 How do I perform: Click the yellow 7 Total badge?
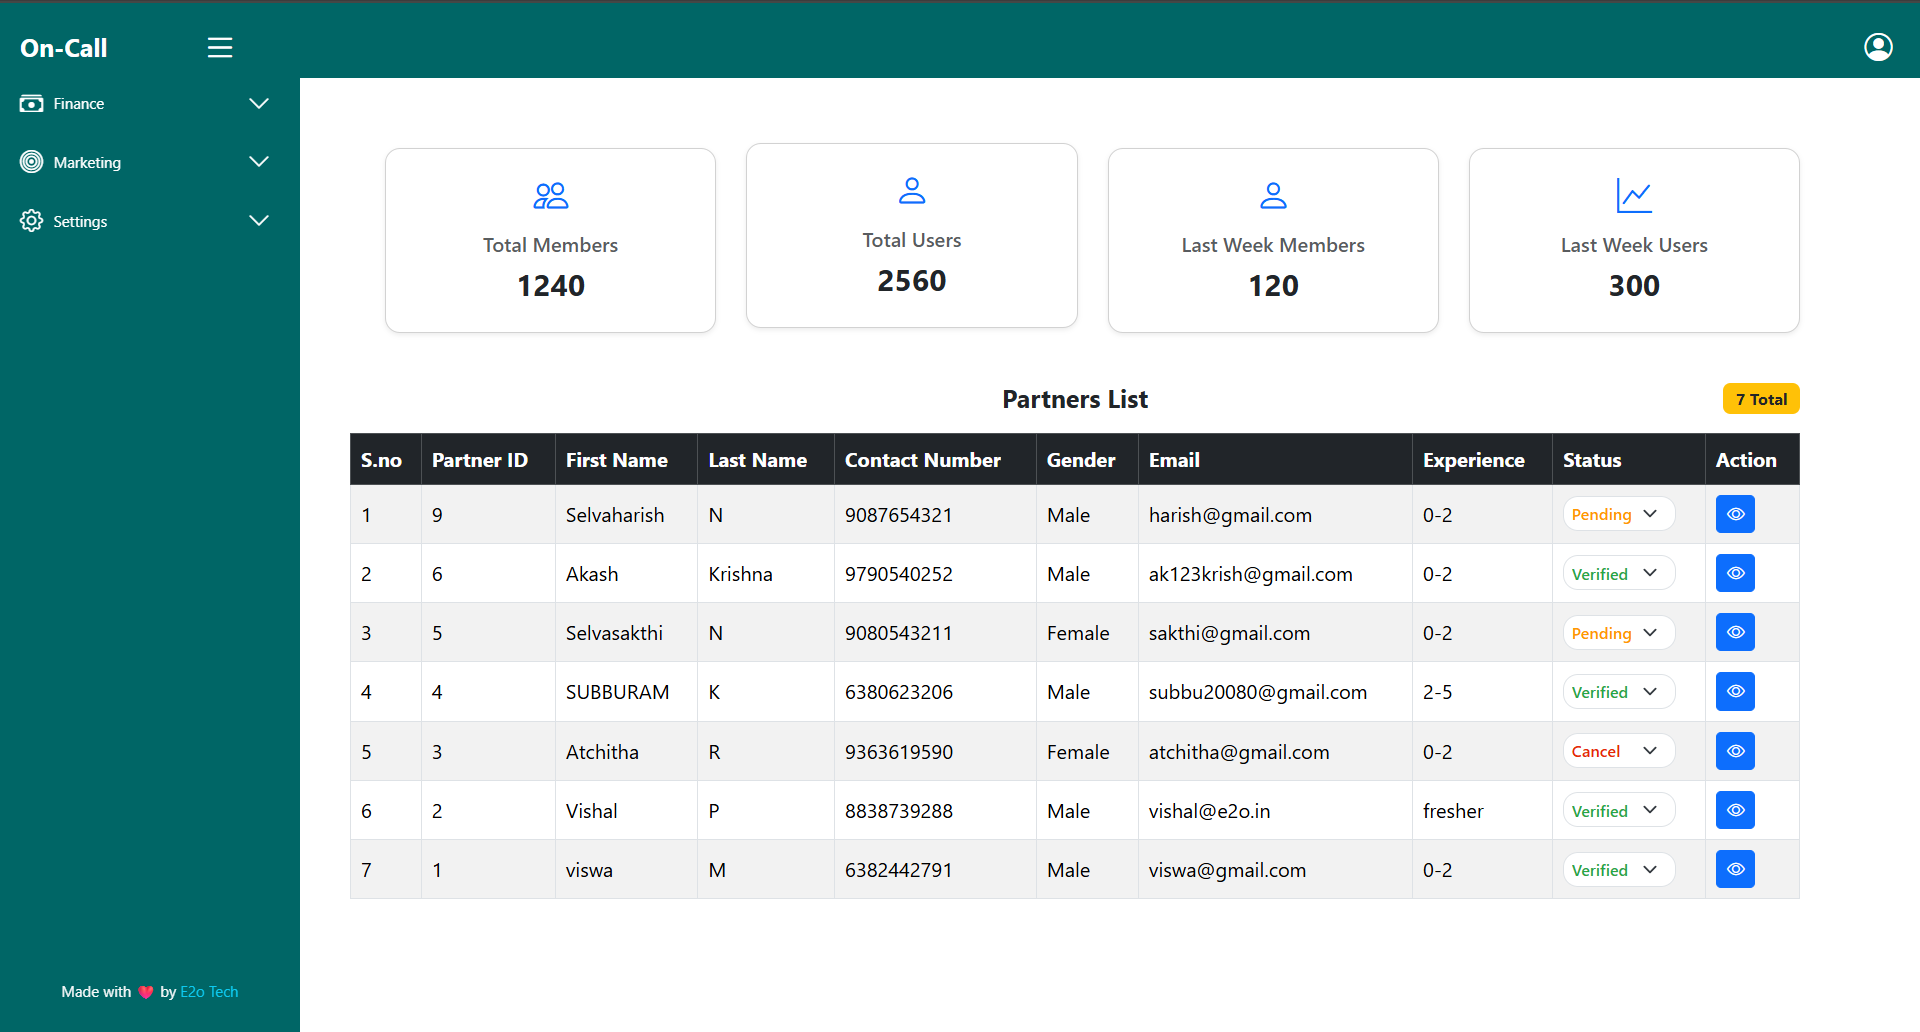1760,399
